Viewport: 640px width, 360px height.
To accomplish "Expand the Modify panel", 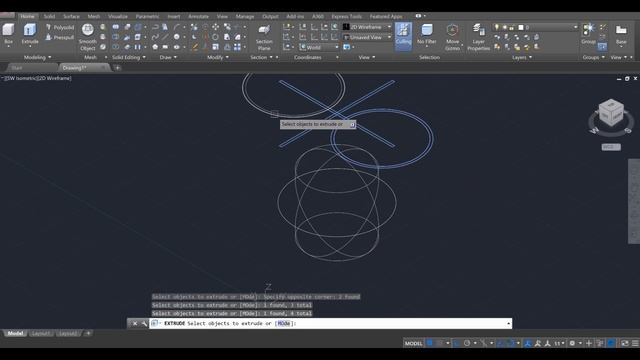I will (x=218, y=58).
